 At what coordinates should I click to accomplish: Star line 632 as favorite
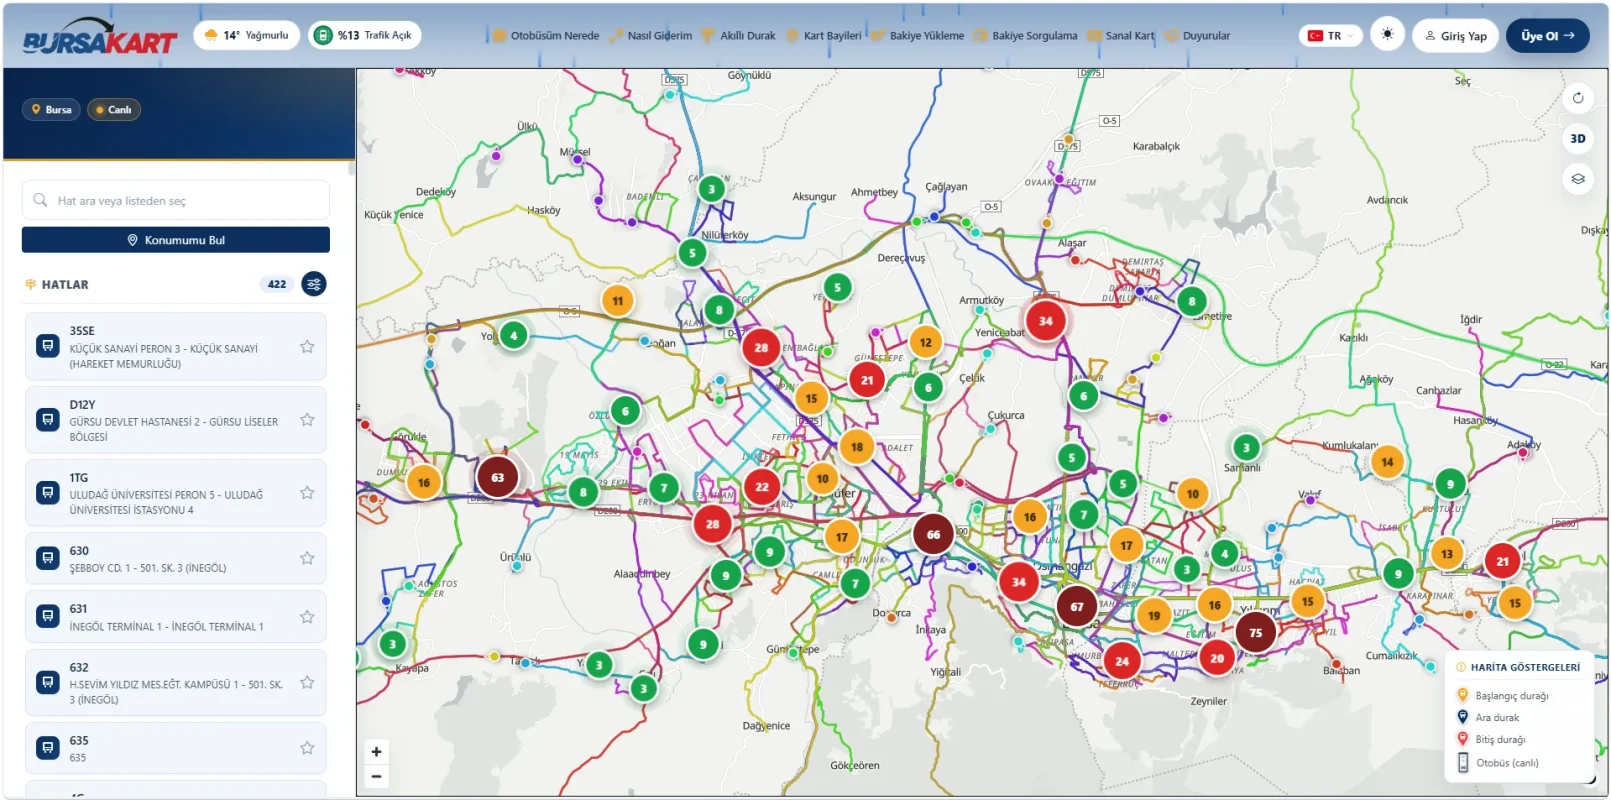pyautogui.click(x=307, y=683)
